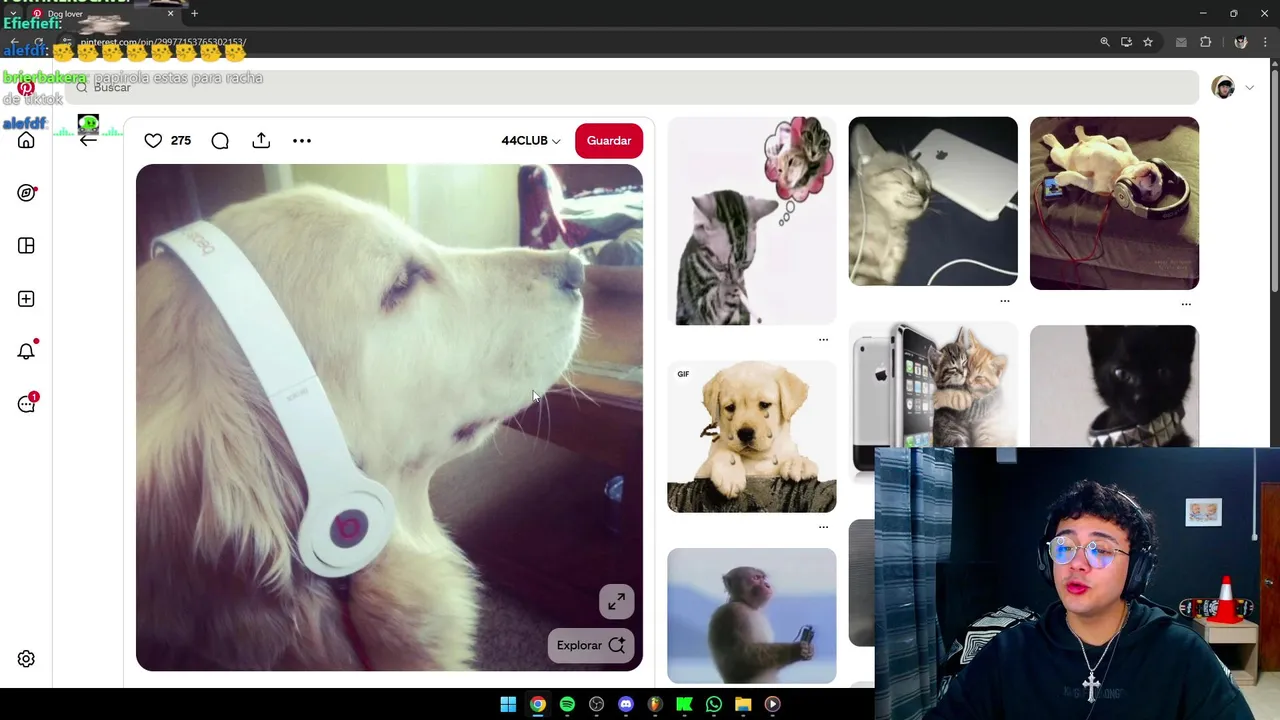Click the create plus icon in sidebar
This screenshot has width=1280, height=720.
[26, 299]
